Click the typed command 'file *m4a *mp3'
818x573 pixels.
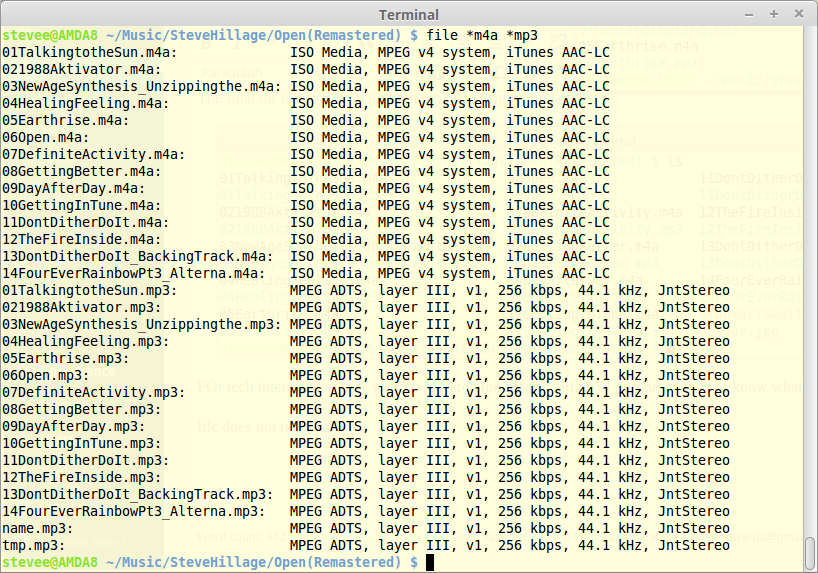pyautogui.click(x=484, y=35)
